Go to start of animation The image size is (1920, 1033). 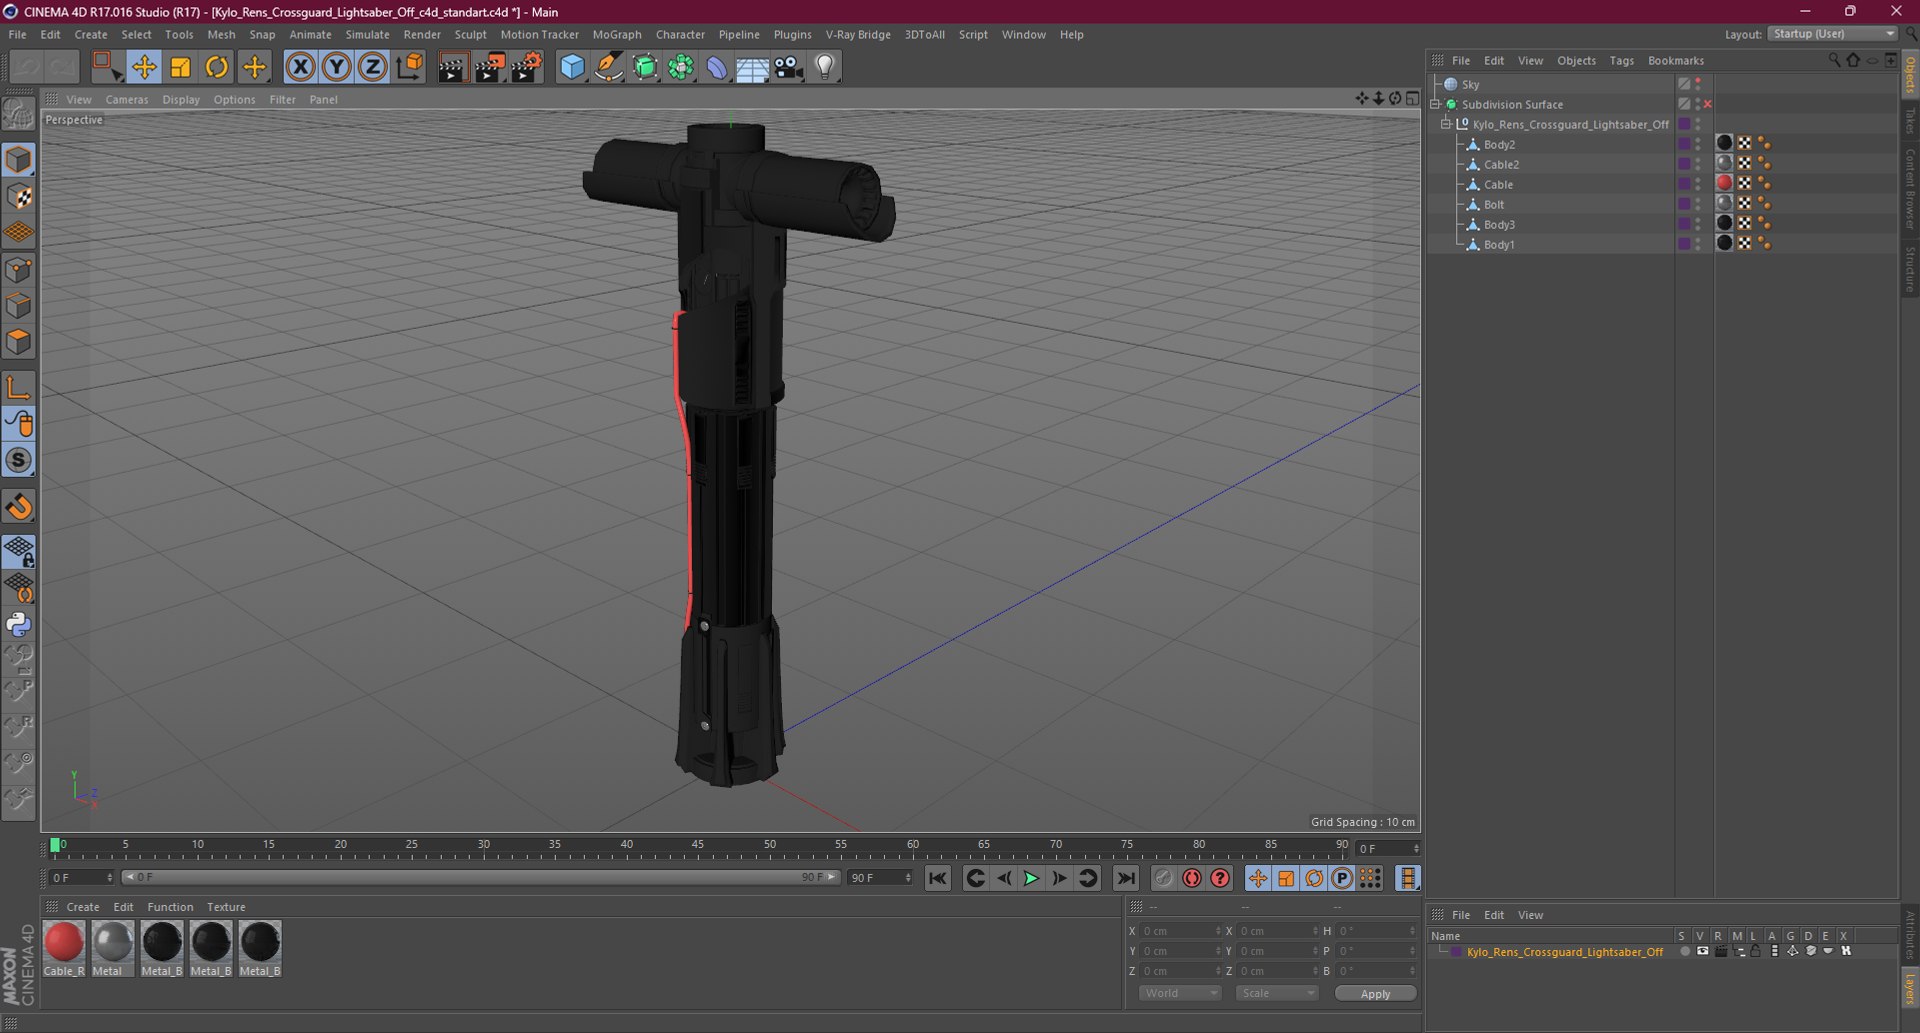pos(937,878)
